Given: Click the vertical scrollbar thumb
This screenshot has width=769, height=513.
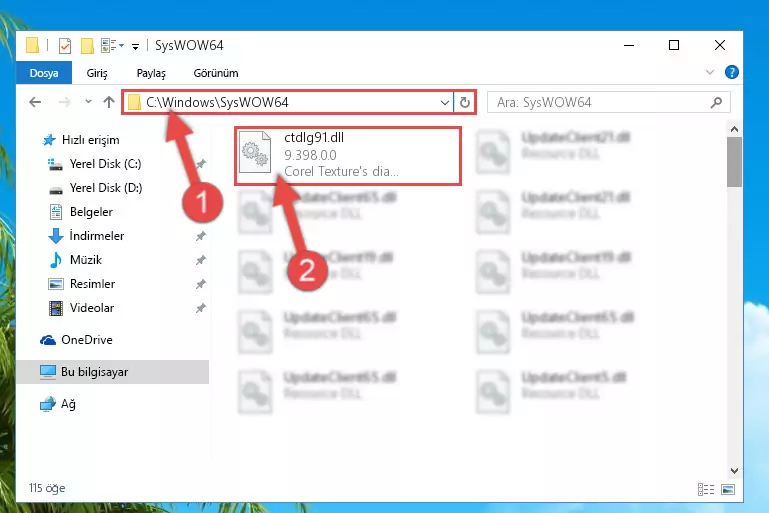Looking at the screenshot, I should 734,162.
